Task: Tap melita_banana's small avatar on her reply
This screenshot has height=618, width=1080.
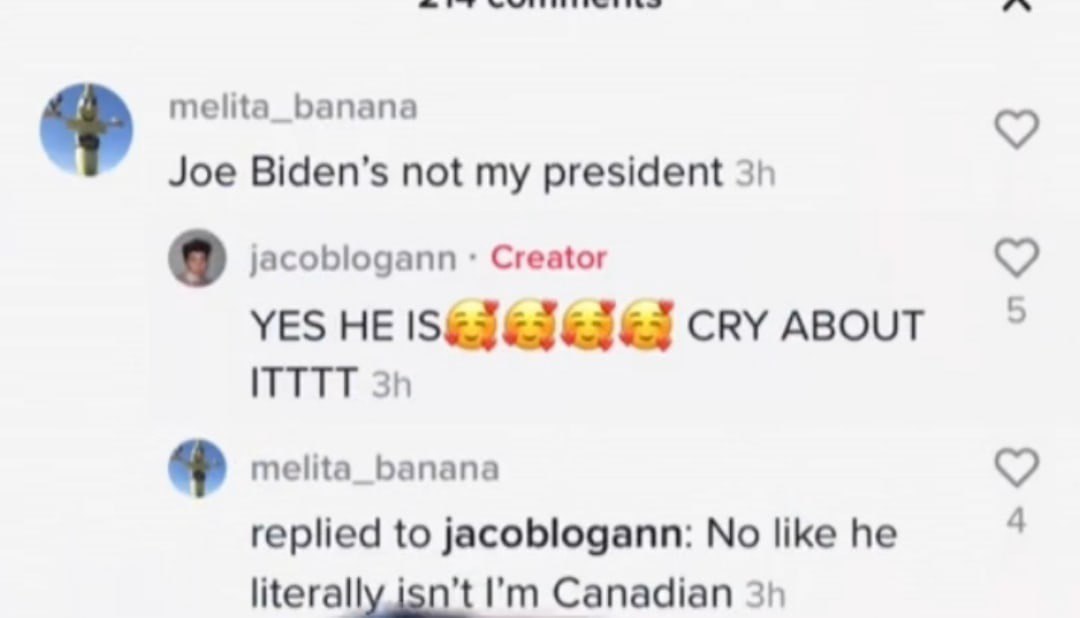Action: click(198, 468)
